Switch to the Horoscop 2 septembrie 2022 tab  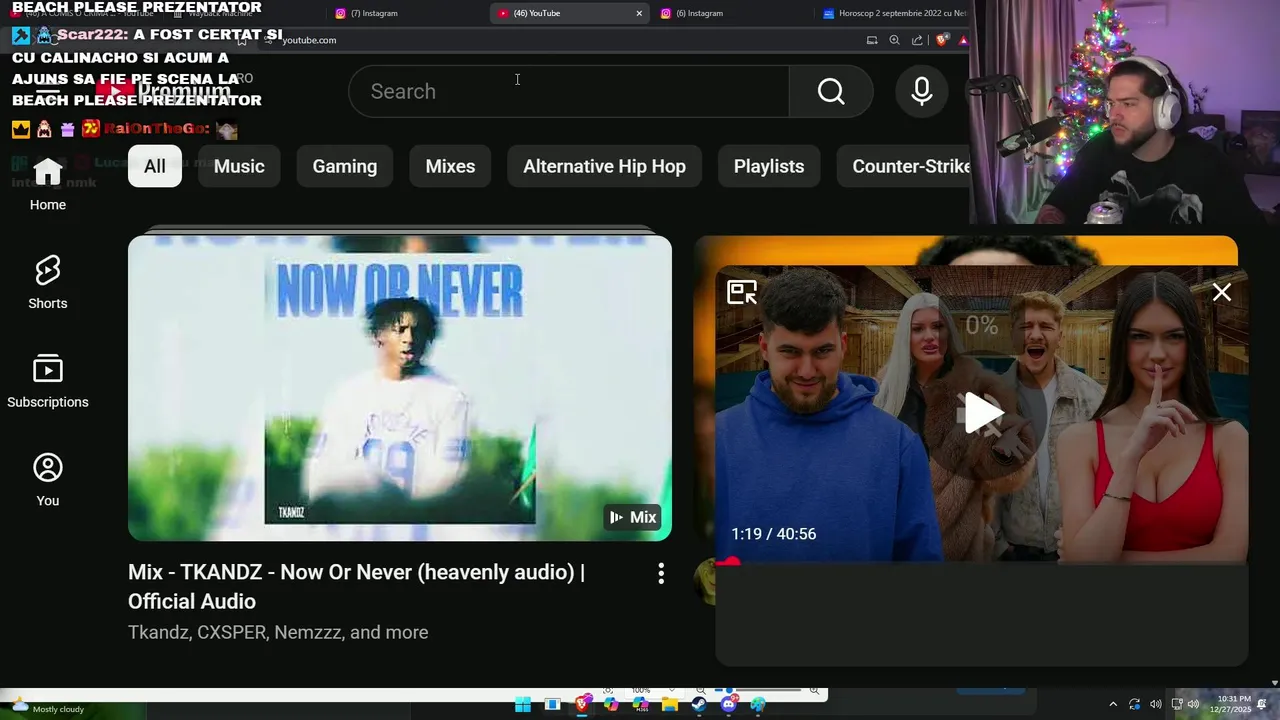tap(893, 13)
